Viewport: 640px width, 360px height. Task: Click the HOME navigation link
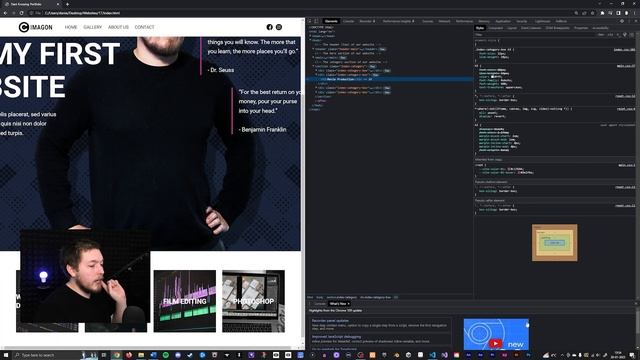click(71, 27)
